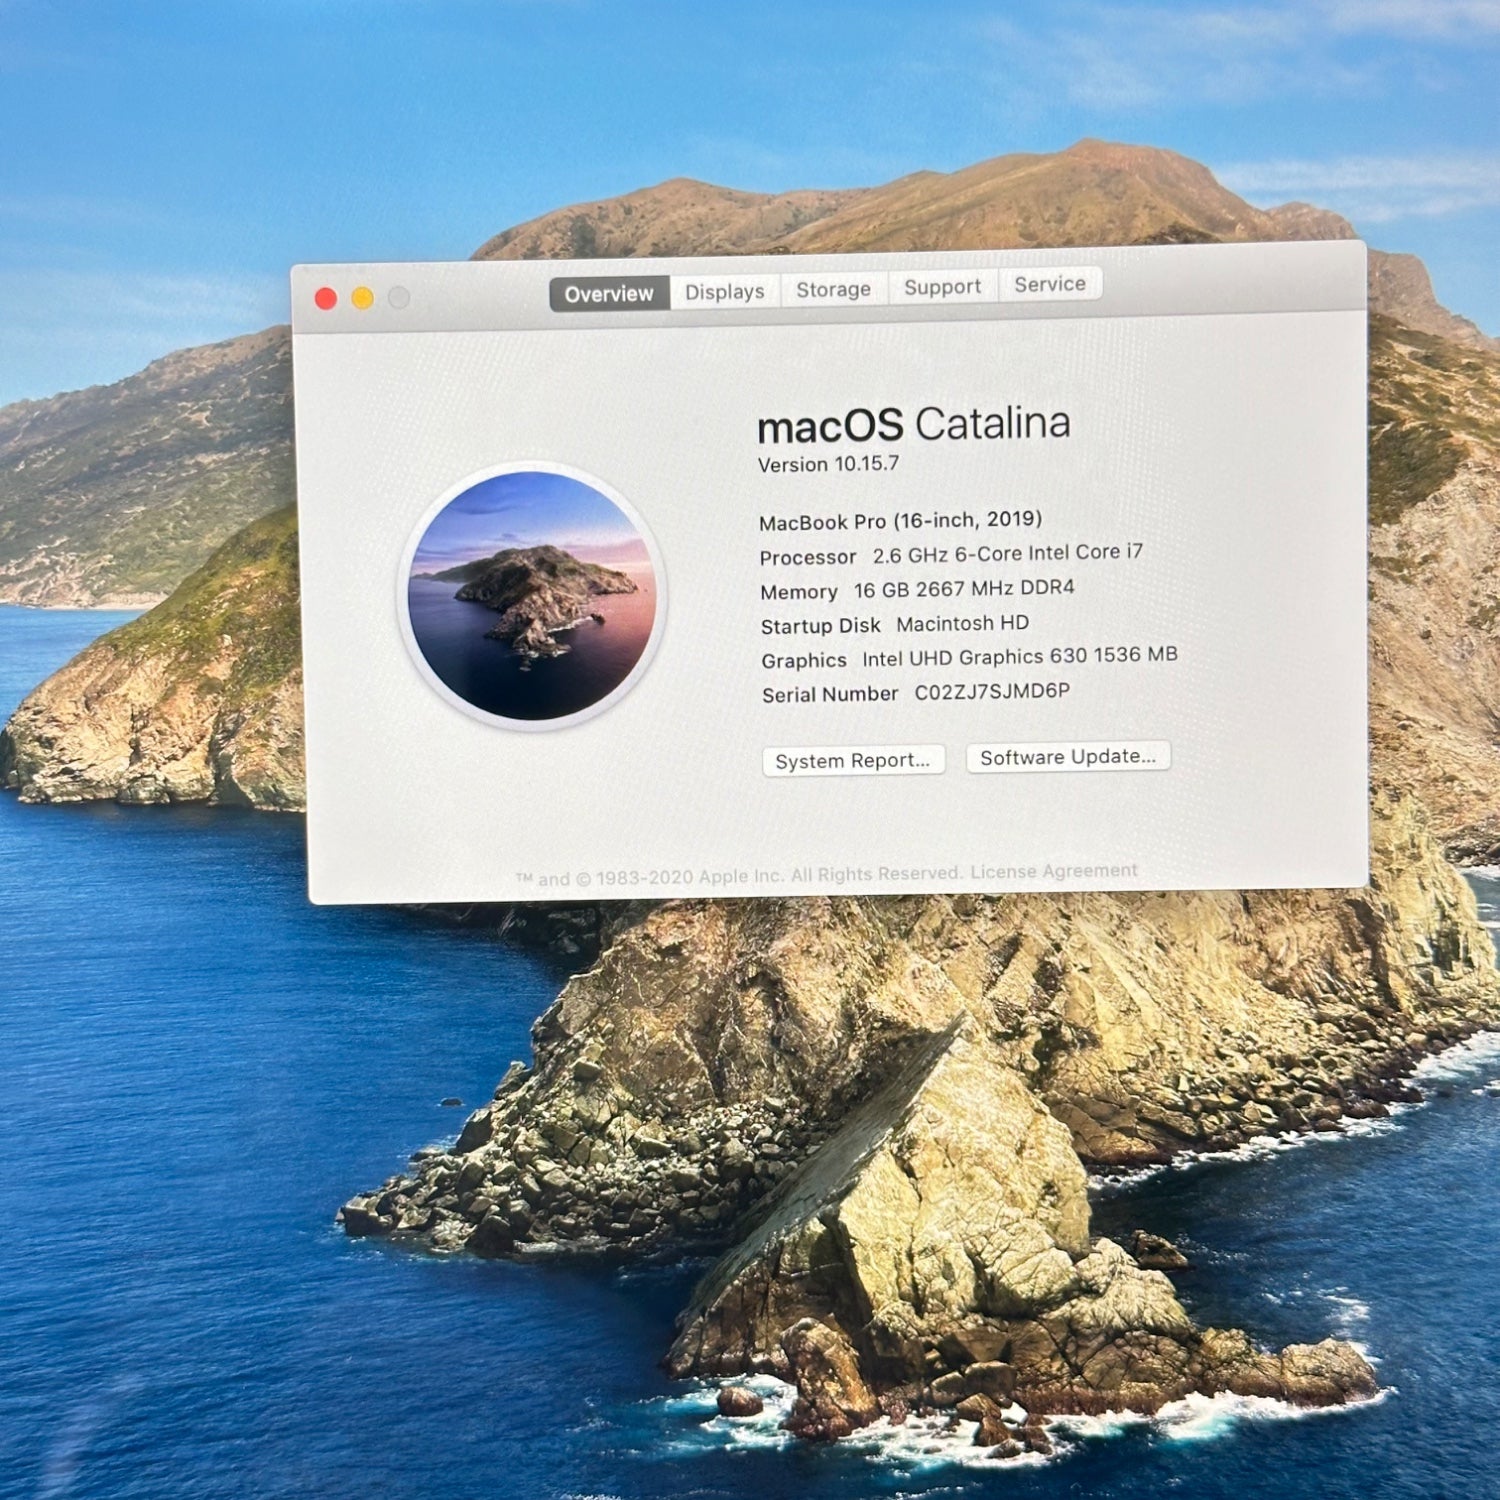
Task: Open the Storage tab
Action: (834, 289)
